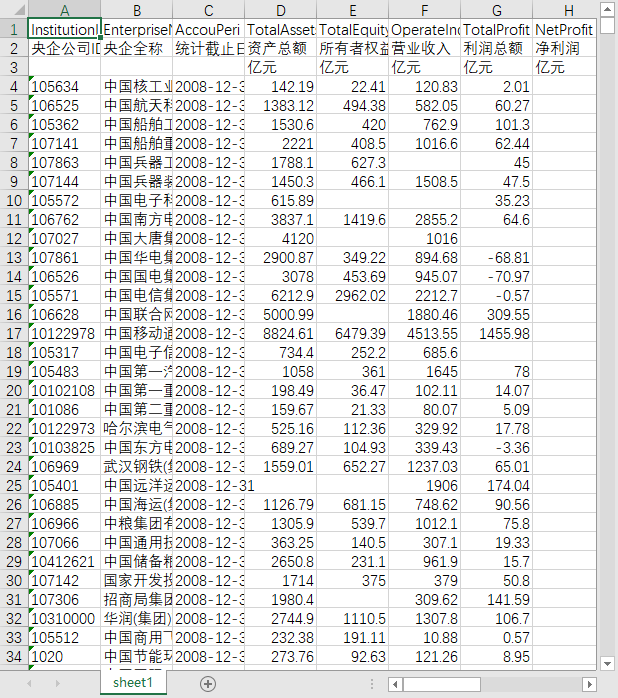Select the NetProfit header cell

click(565, 29)
